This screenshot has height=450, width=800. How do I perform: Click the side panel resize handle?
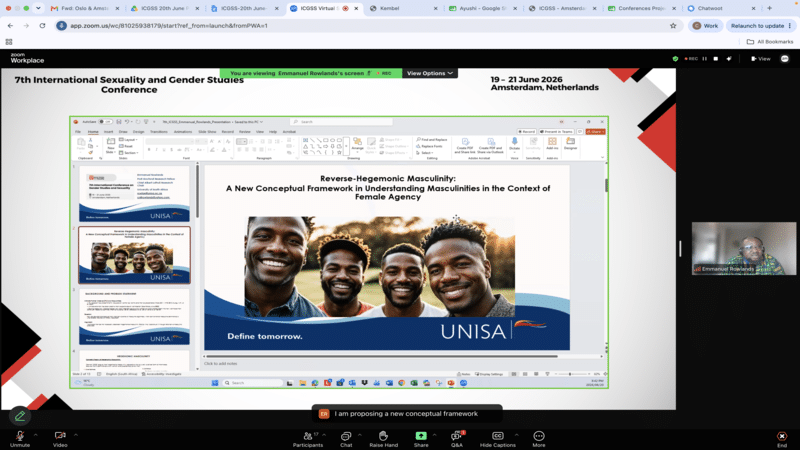(680, 248)
